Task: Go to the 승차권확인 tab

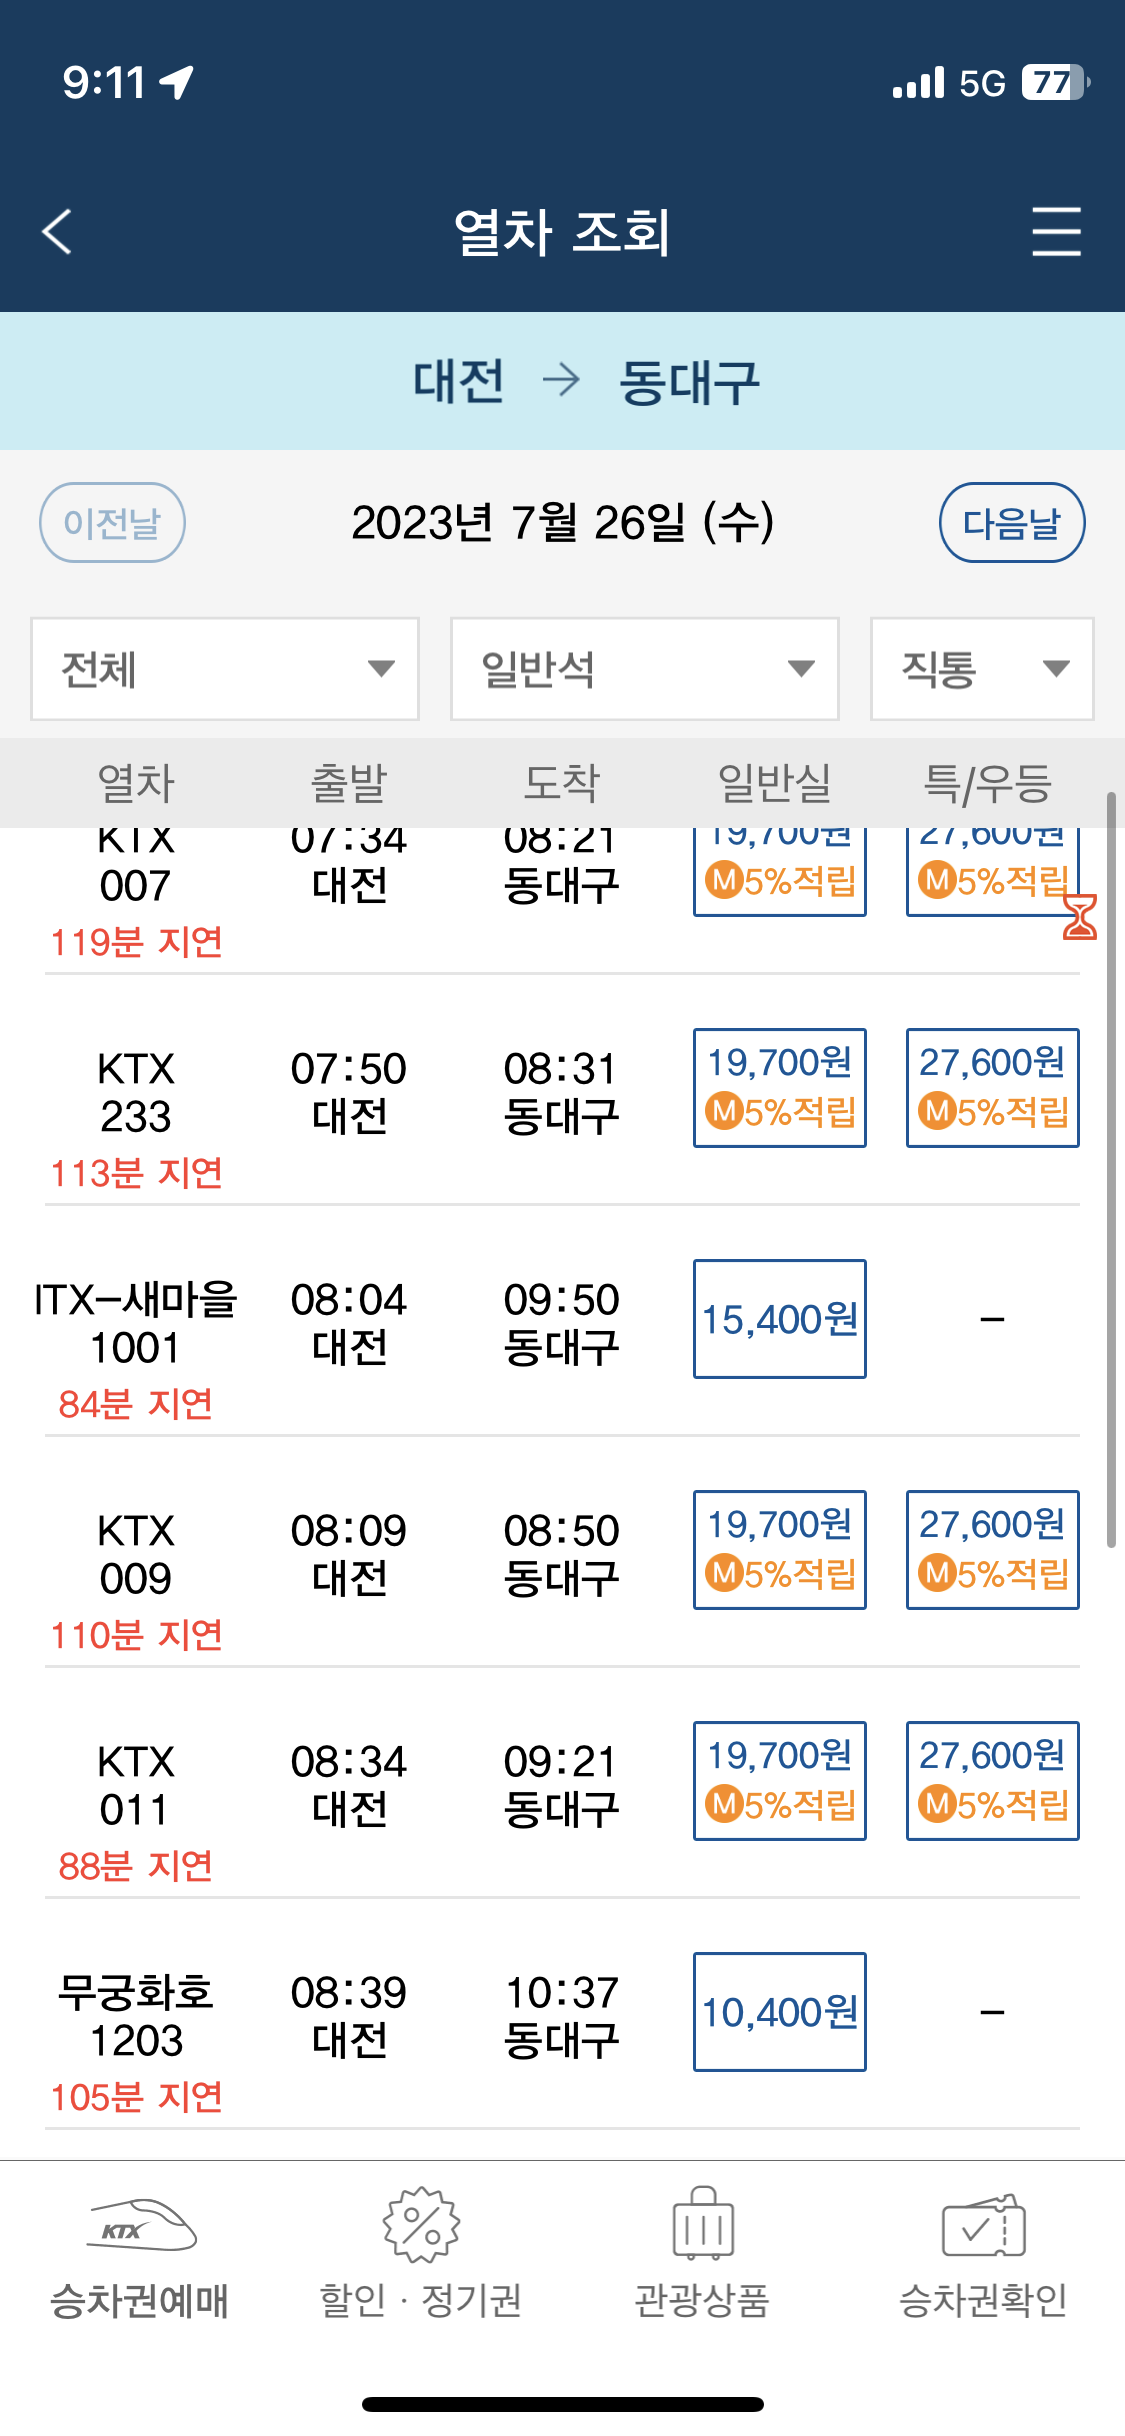Action: (984, 2300)
